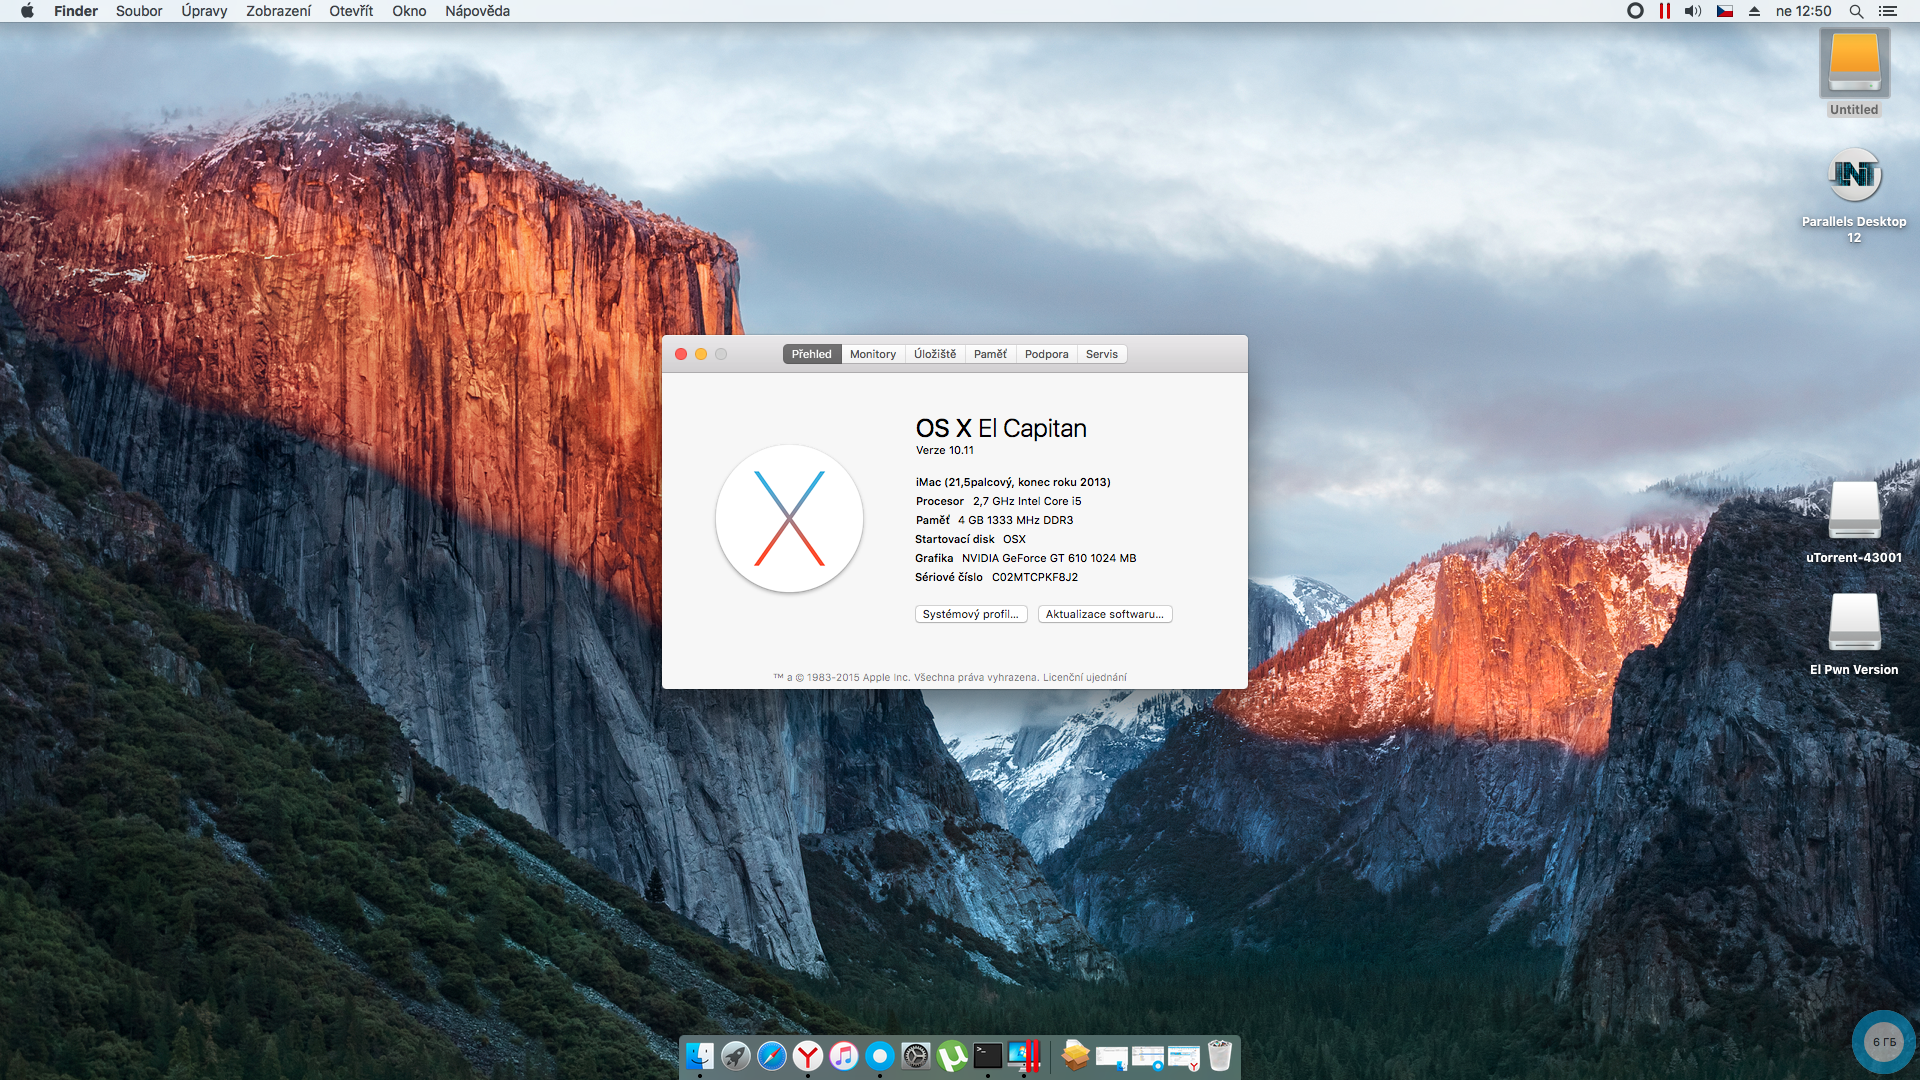Screen dimensions: 1920x1080
Task: Launch Safari from the Dock
Action: tap(772, 1056)
